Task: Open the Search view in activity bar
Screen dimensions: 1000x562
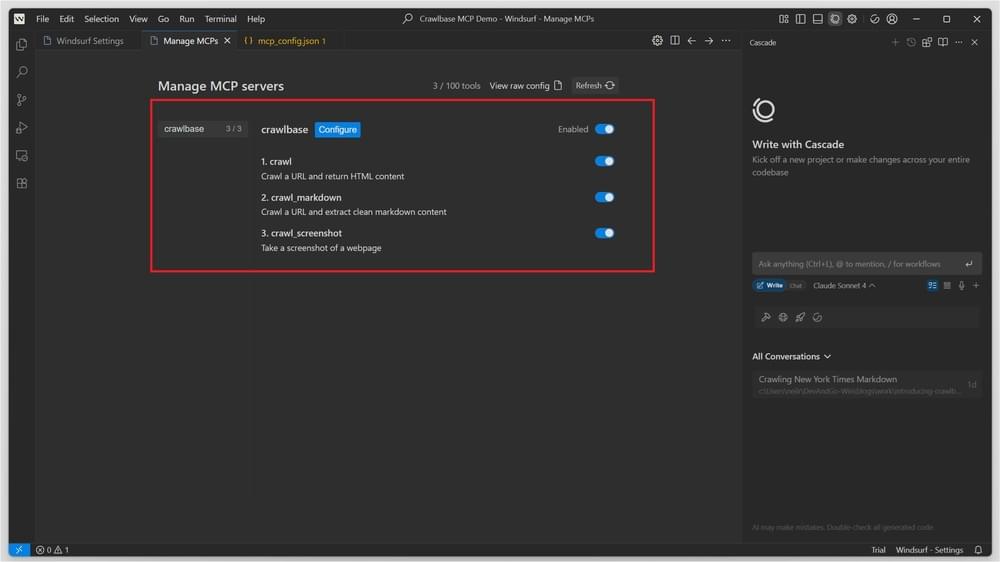Action: point(21,72)
